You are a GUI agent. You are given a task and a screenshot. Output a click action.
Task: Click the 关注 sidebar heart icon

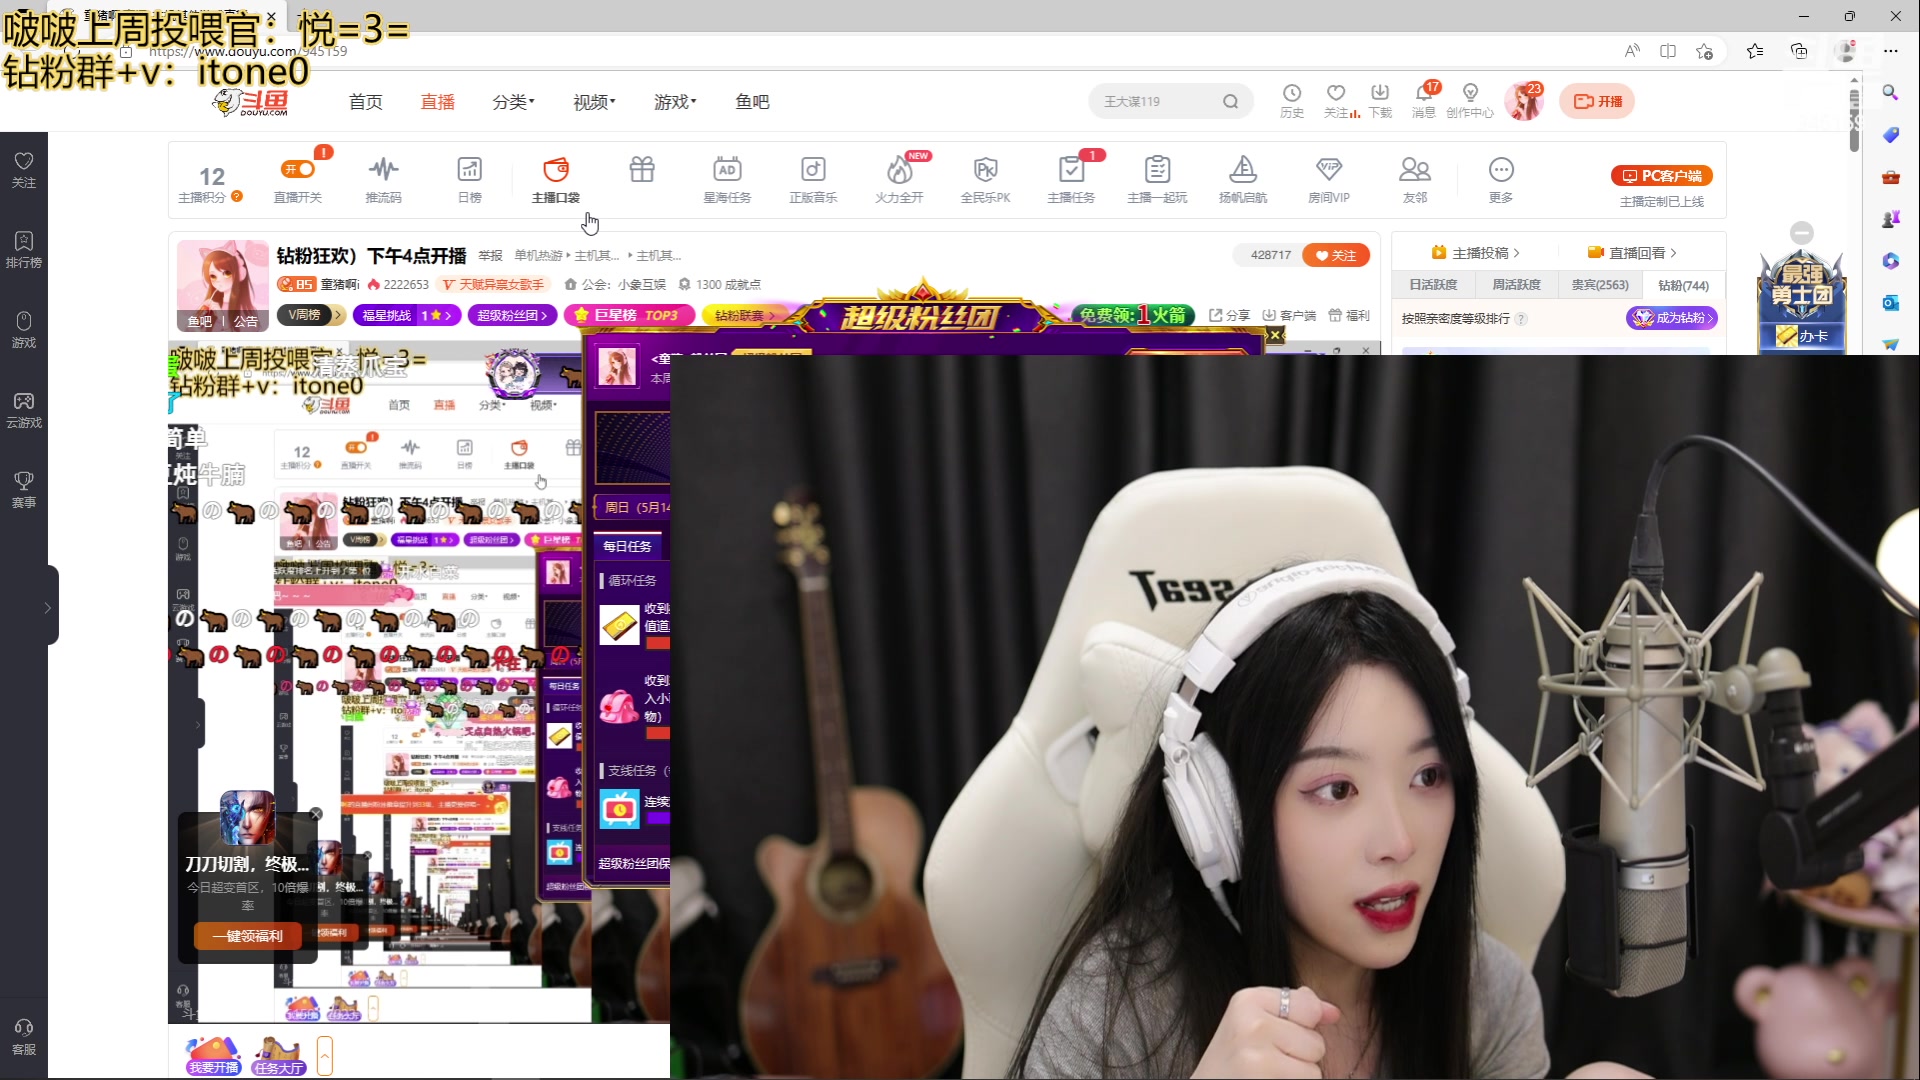(24, 169)
